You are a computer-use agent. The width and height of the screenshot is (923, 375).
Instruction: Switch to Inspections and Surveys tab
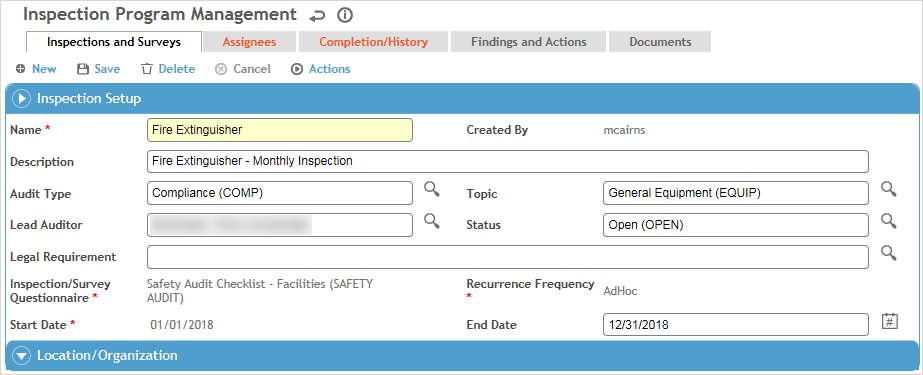click(114, 42)
